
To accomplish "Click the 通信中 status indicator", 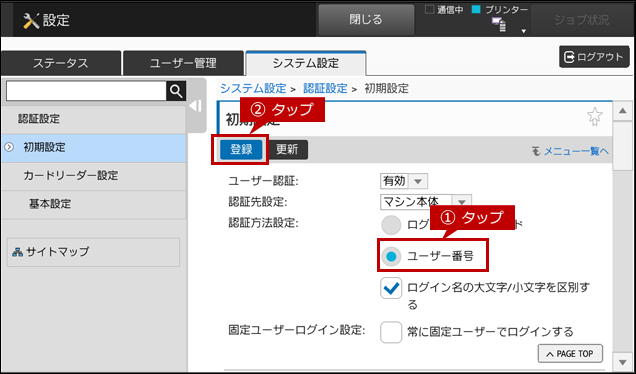I will (444, 10).
